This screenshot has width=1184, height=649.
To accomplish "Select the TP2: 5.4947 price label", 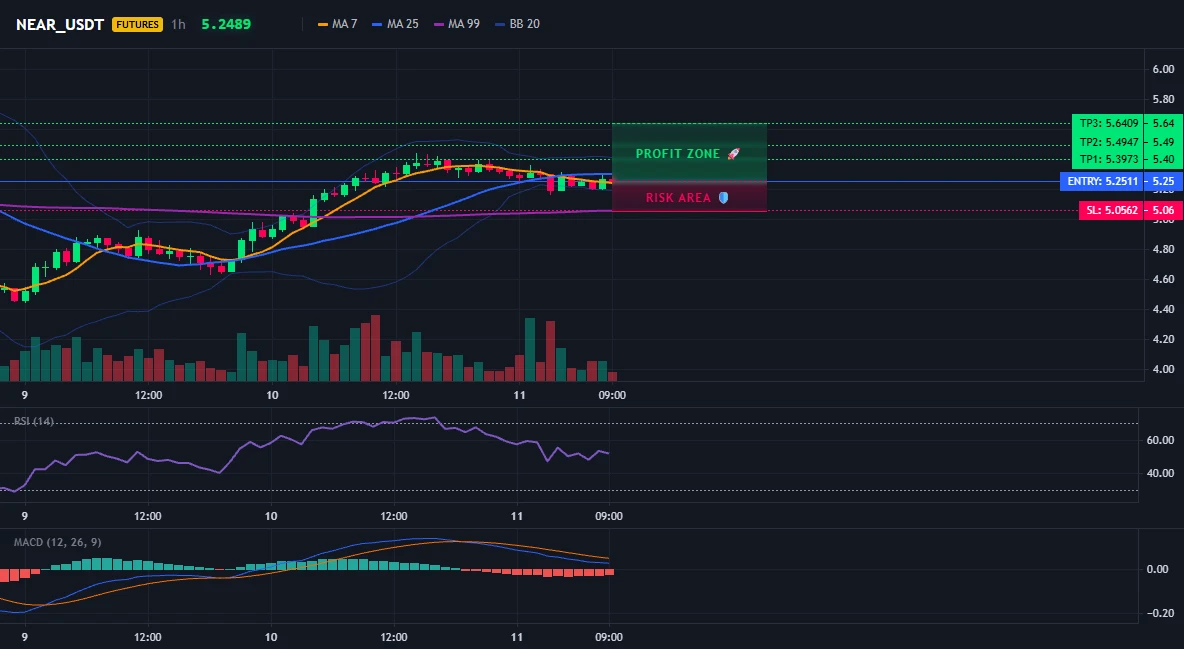I will pyautogui.click(x=1108, y=142).
